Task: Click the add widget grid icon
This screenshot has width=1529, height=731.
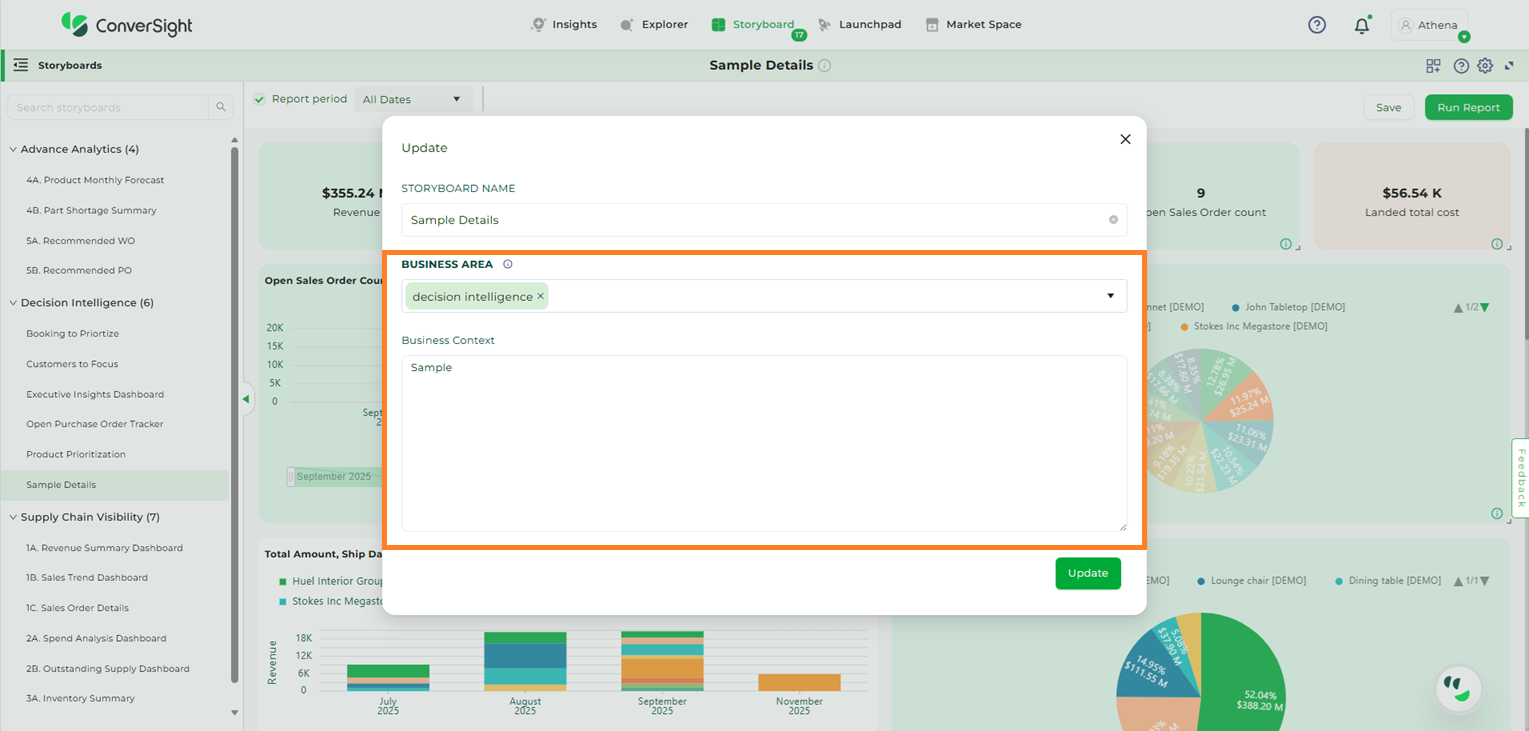Action: [x=1433, y=66]
